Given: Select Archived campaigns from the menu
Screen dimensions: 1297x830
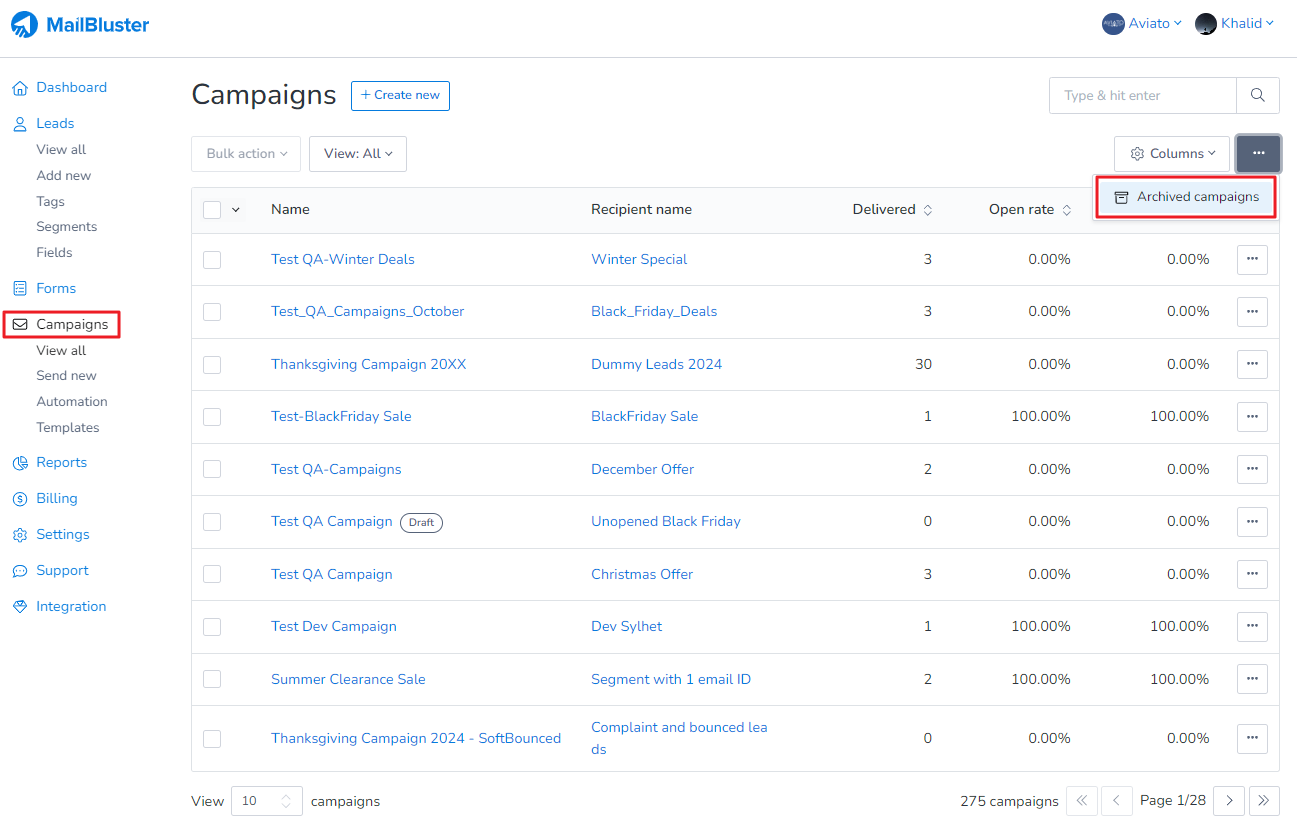Looking at the screenshot, I should tap(1185, 197).
